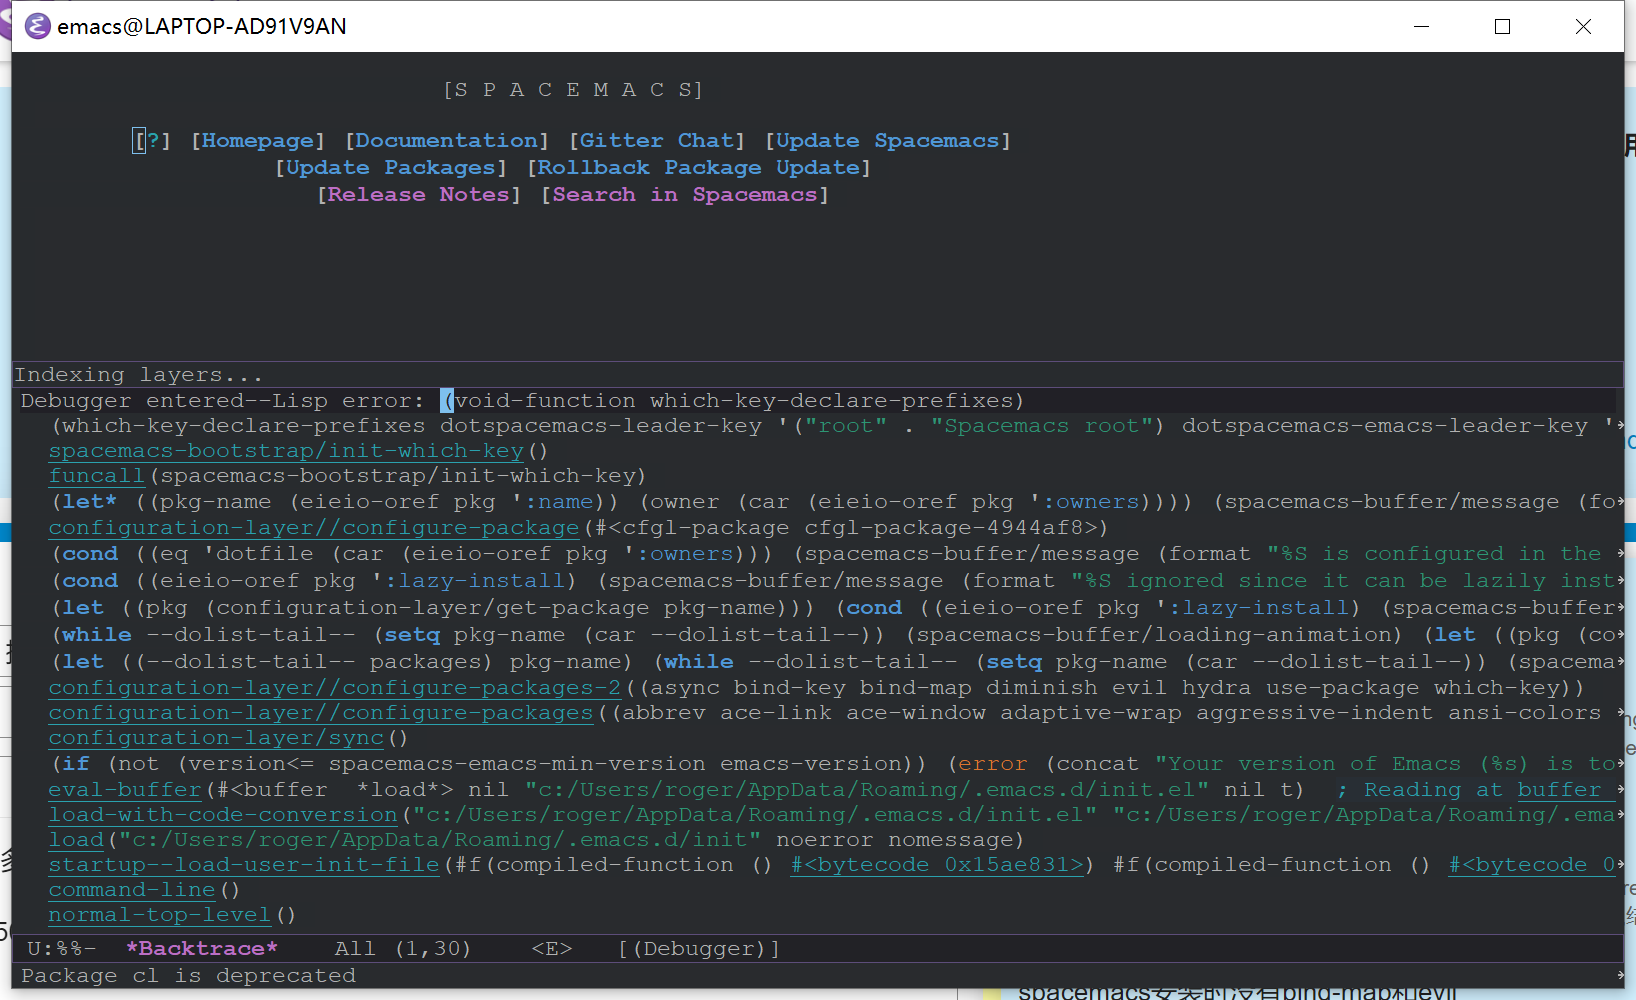Click the [?] help shortcut on the home buffer
This screenshot has height=1000, width=1636.
click(x=151, y=140)
